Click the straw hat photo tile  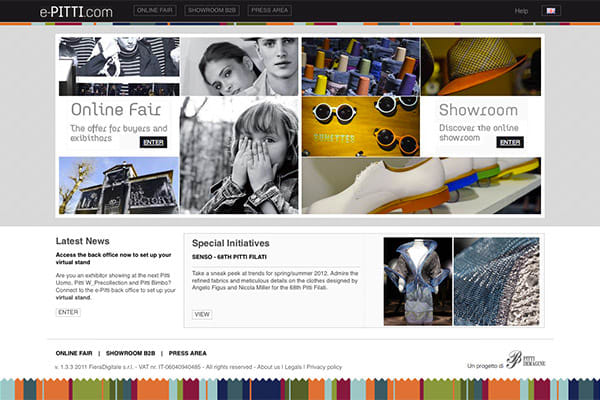coord(482,66)
